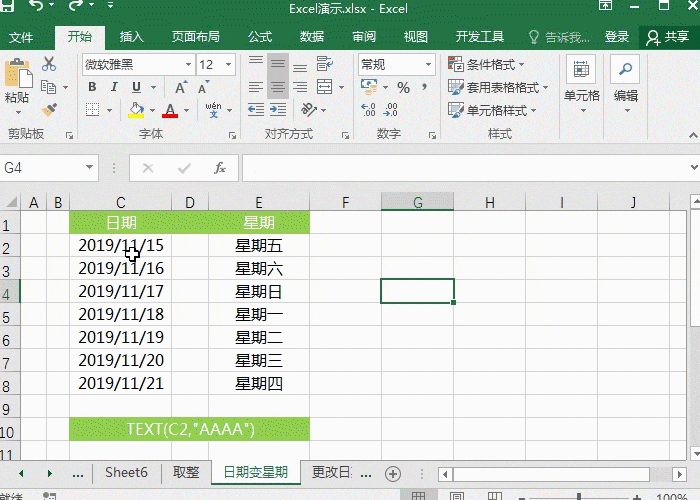Image resolution: width=700 pixels, height=500 pixels.
Task: Apply yellow fill color bucket
Action: tap(136, 110)
